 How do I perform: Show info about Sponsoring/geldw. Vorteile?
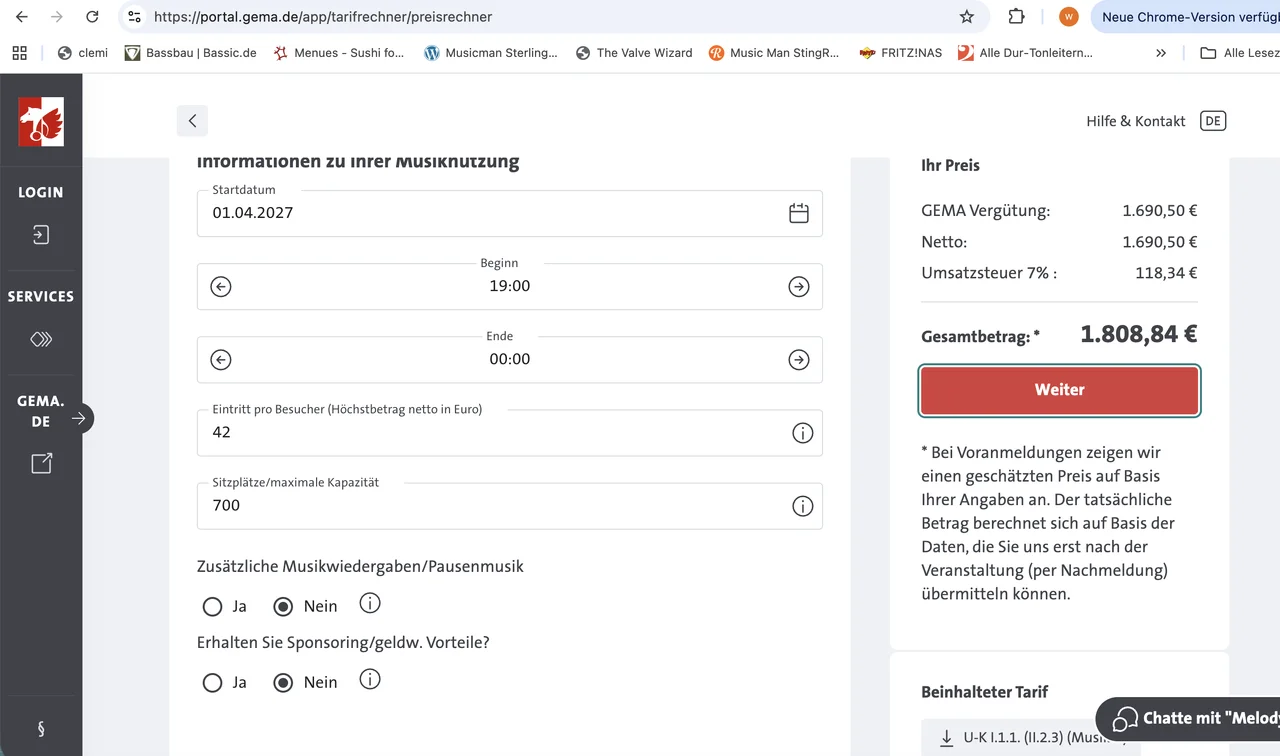(370, 680)
